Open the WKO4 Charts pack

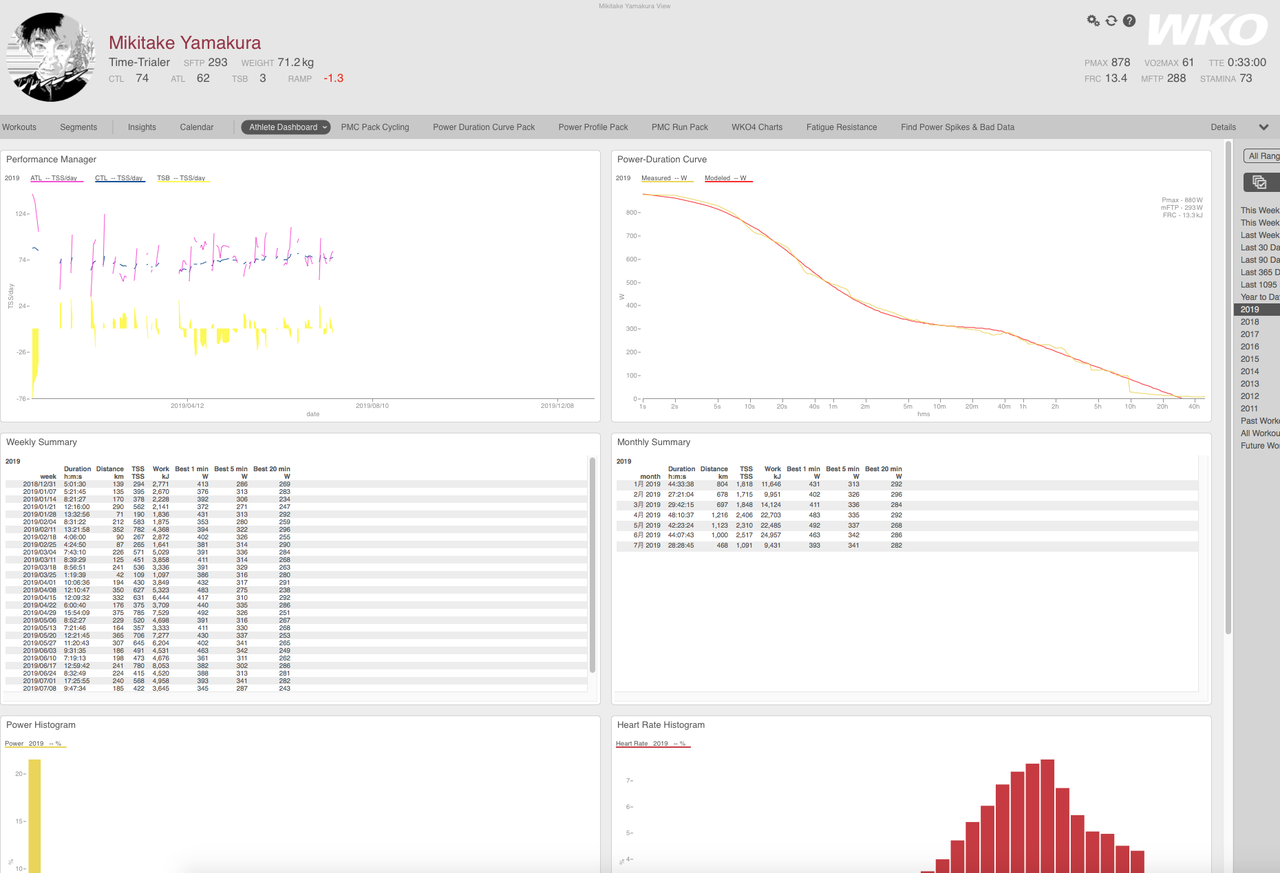[757, 127]
